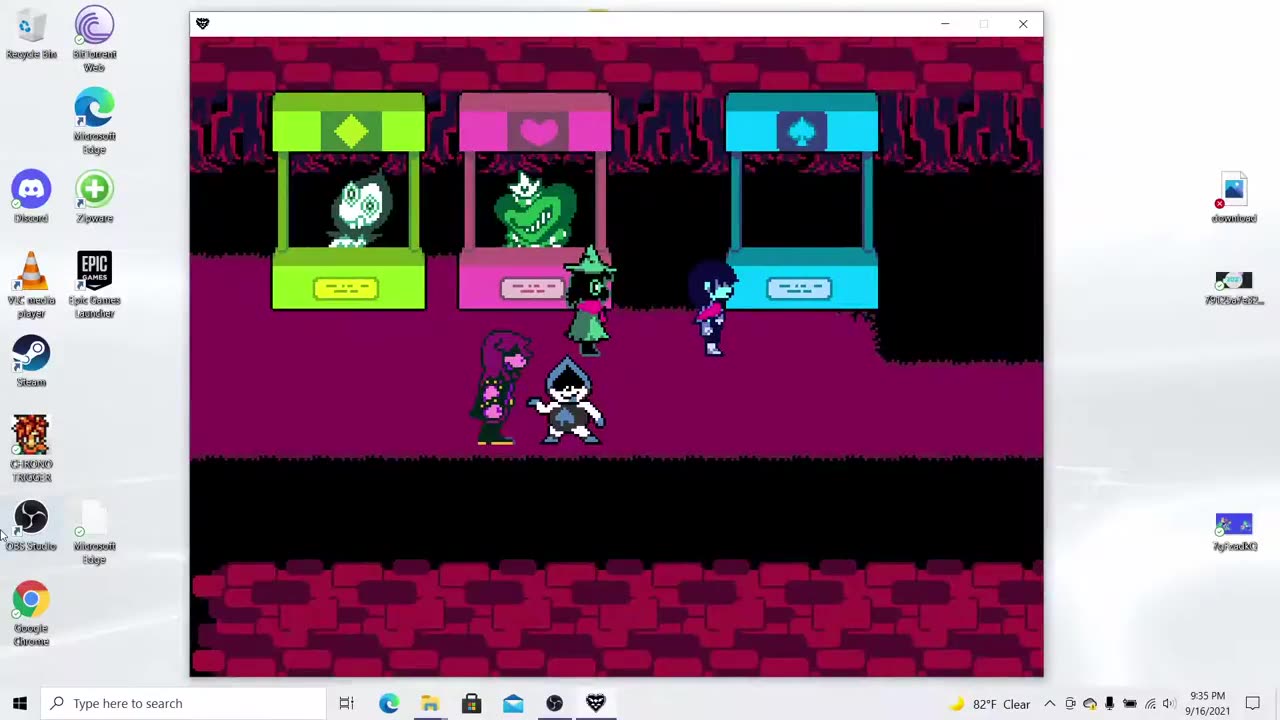Screen dimensions: 1280x720
Task: Open the Recycle Bin desktop icon
Action: [31, 35]
